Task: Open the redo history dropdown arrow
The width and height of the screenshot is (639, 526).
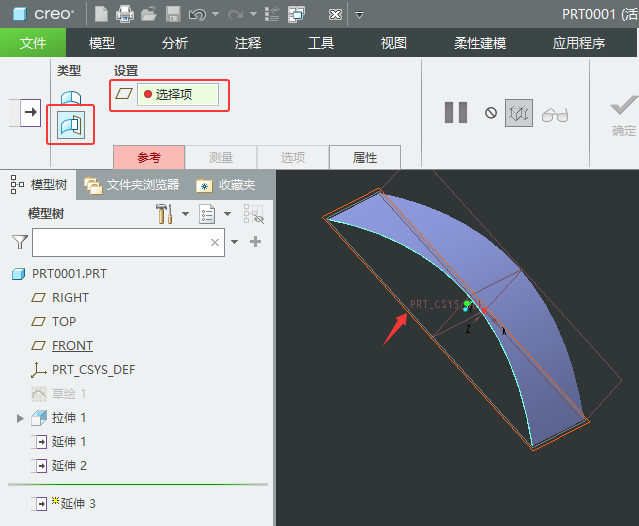Action: [x=253, y=15]
